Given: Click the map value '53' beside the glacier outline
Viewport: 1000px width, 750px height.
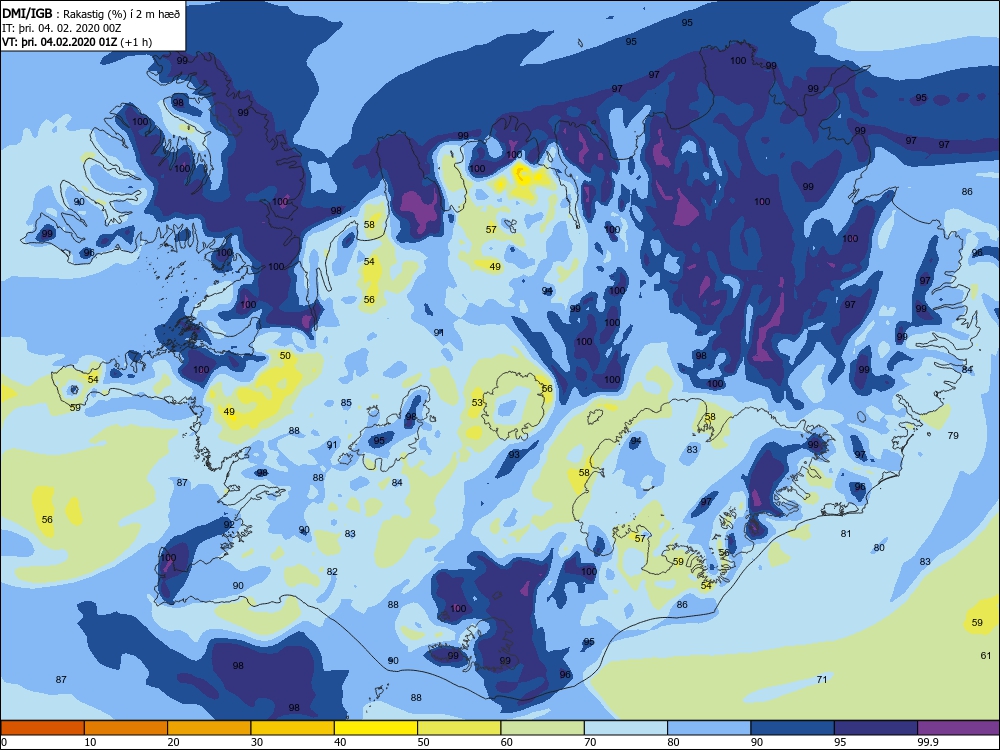Looking at the screenshot, I should click(477, 402).
